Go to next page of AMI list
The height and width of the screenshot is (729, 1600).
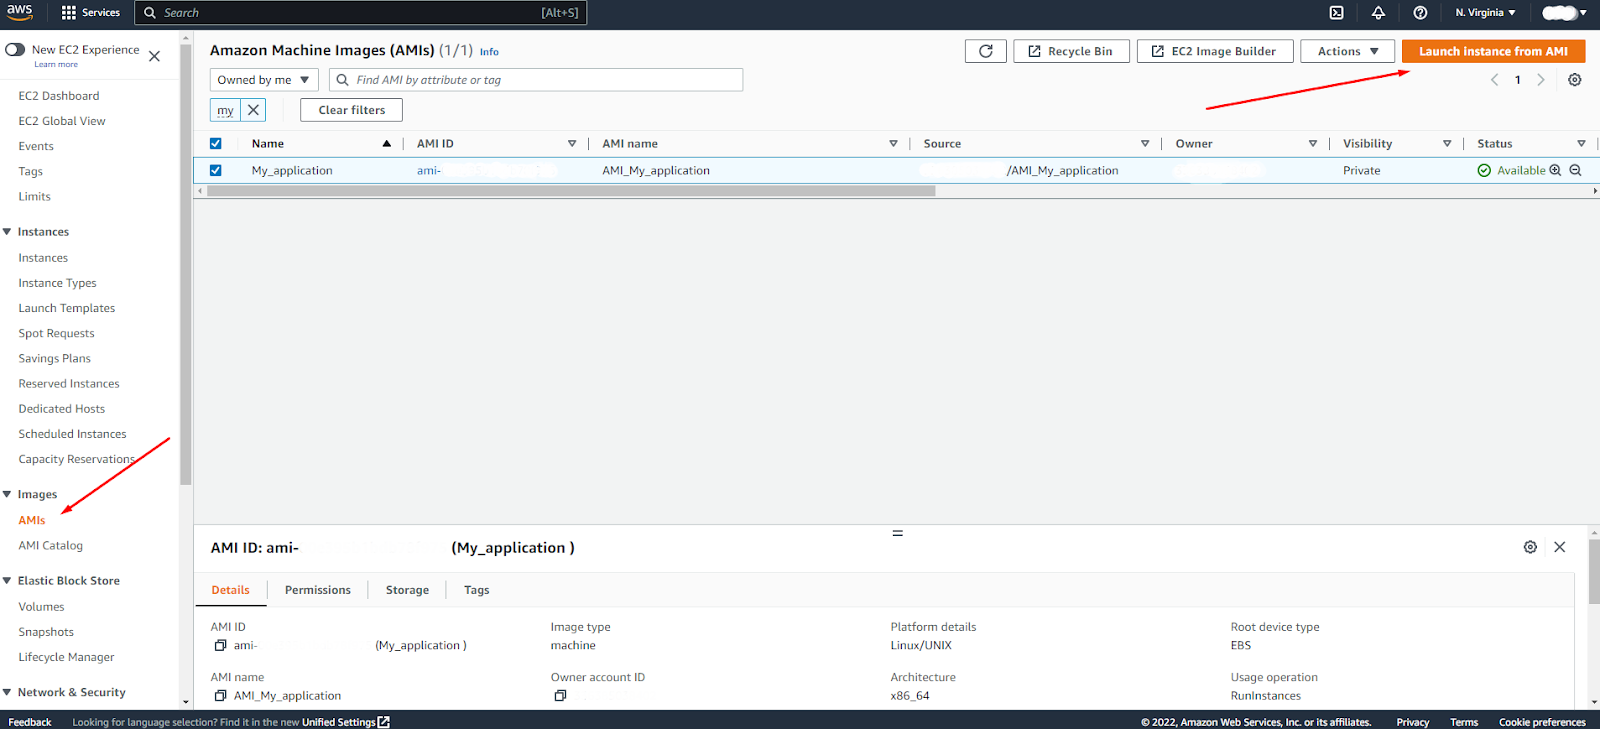pyautogui.click(x=1541, y=80)
